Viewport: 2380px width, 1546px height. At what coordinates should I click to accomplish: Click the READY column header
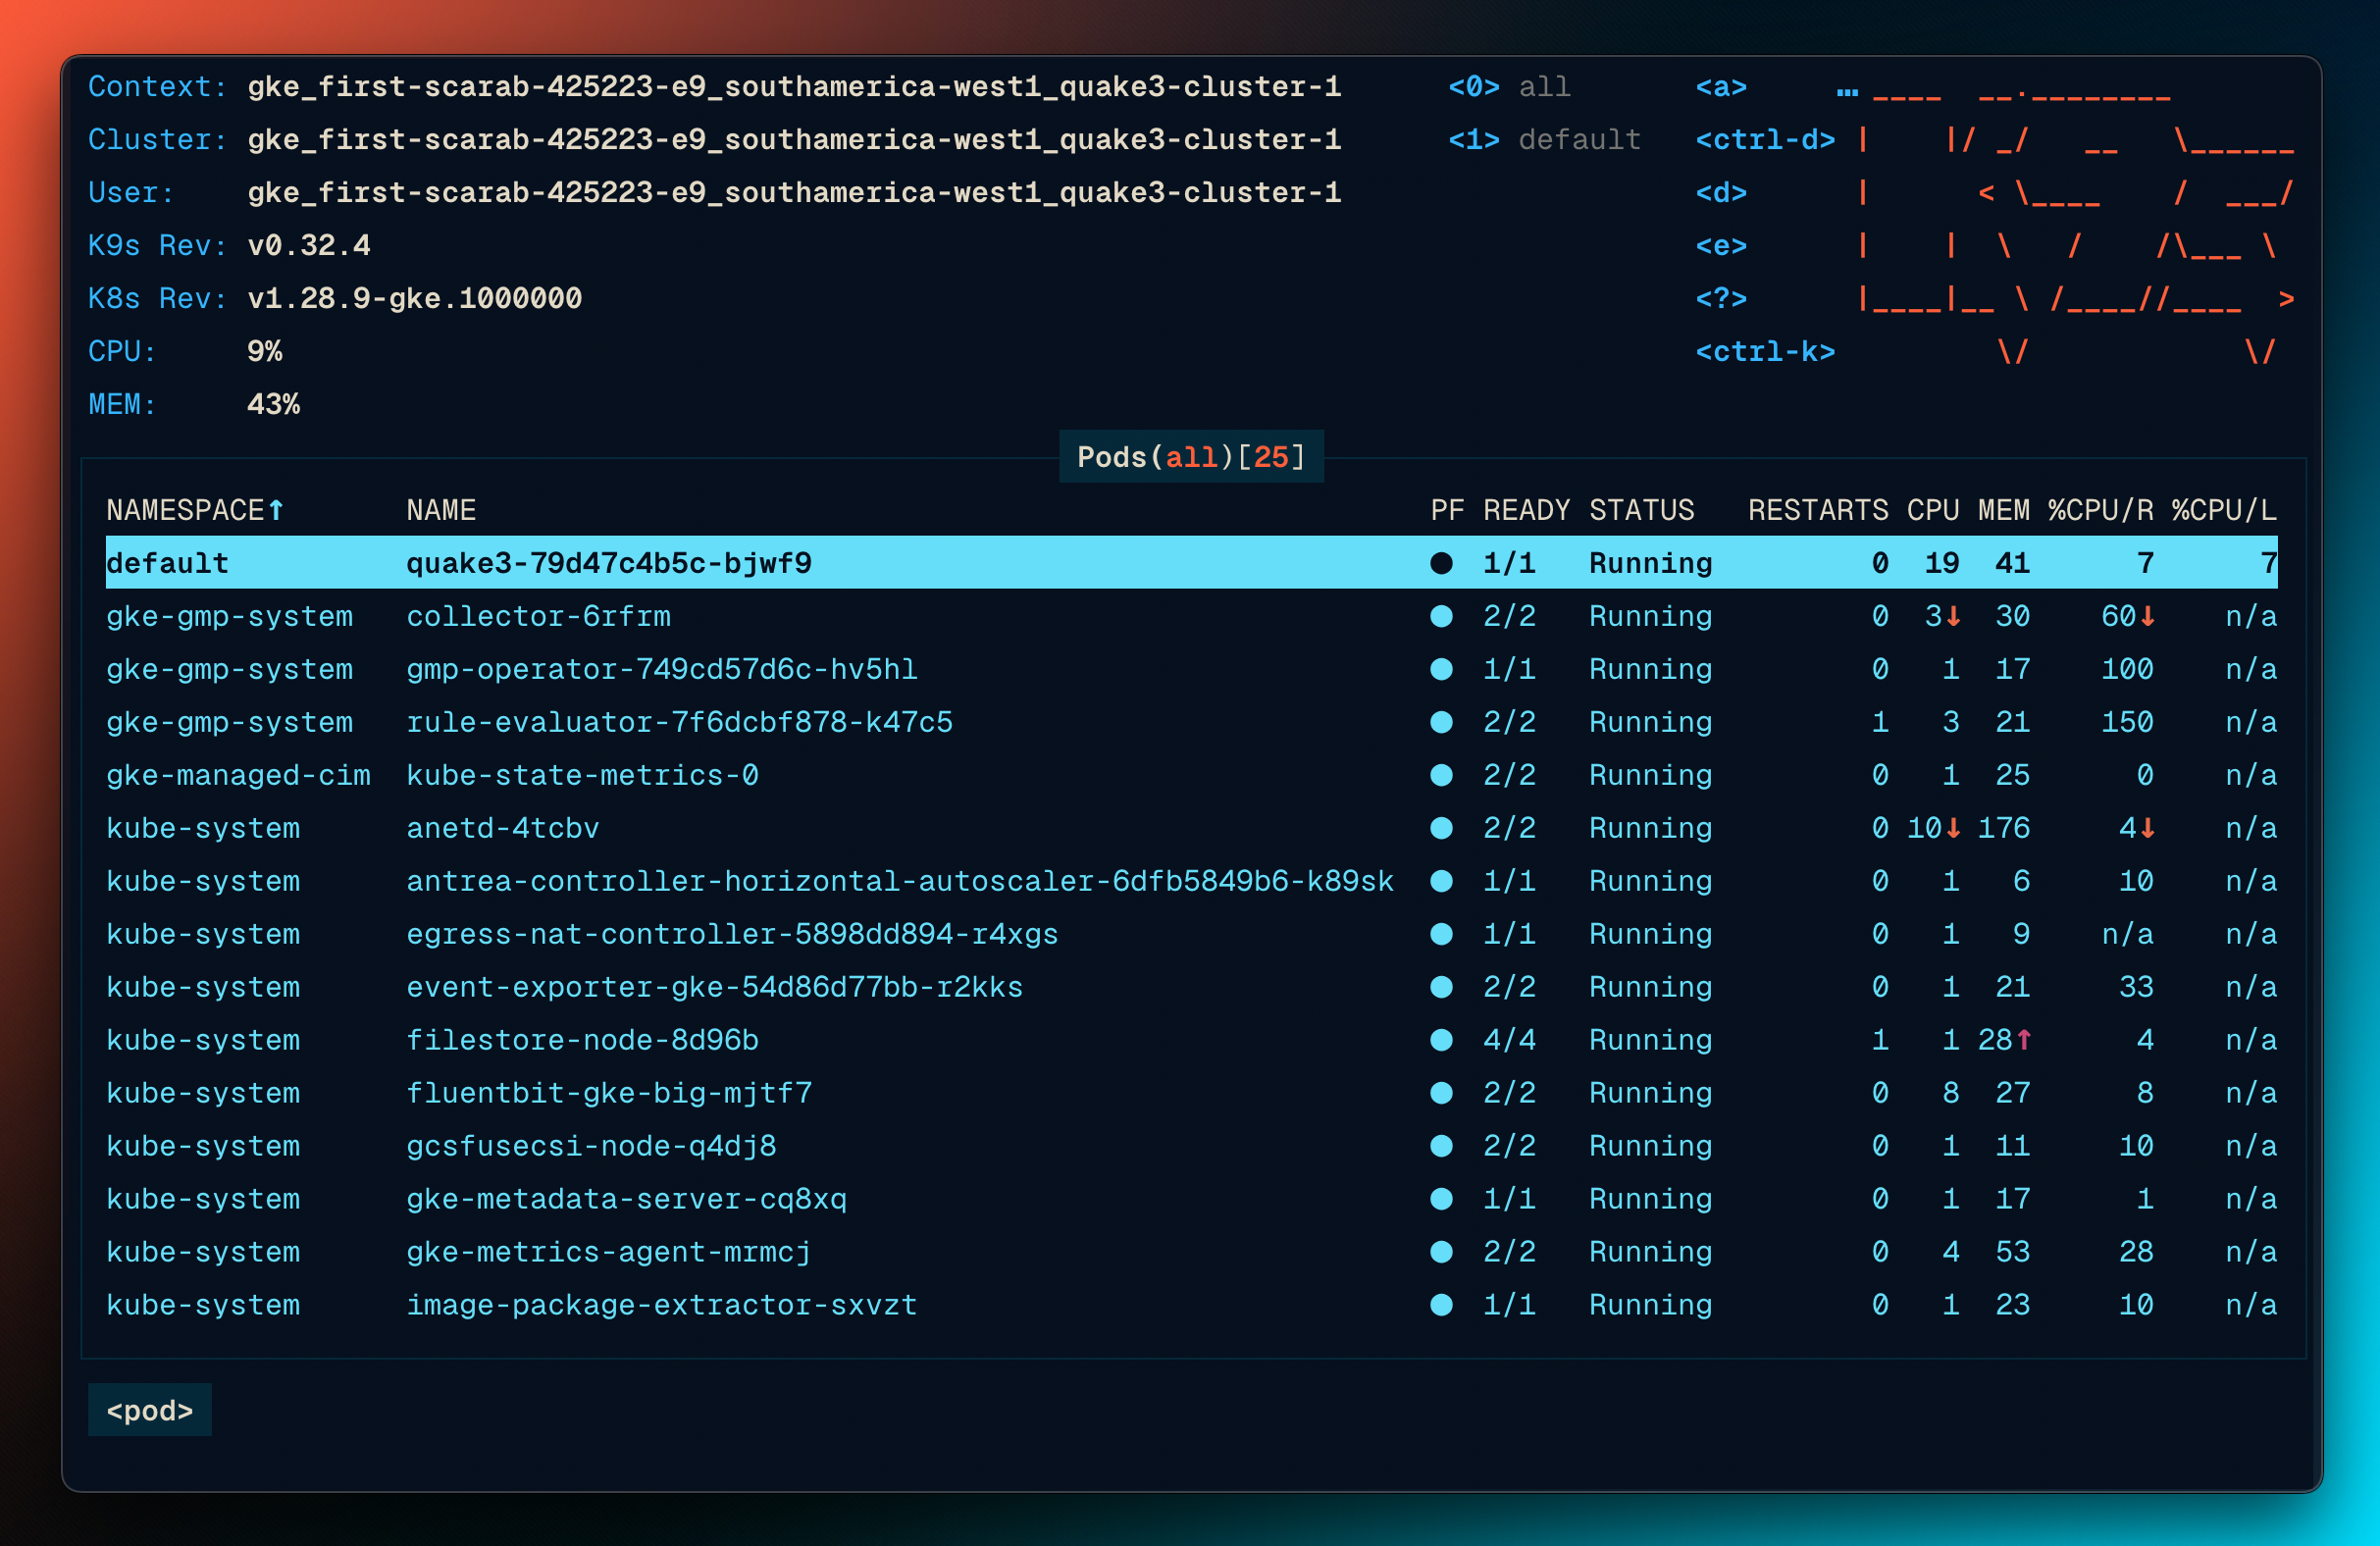(x=1526, y=510)
